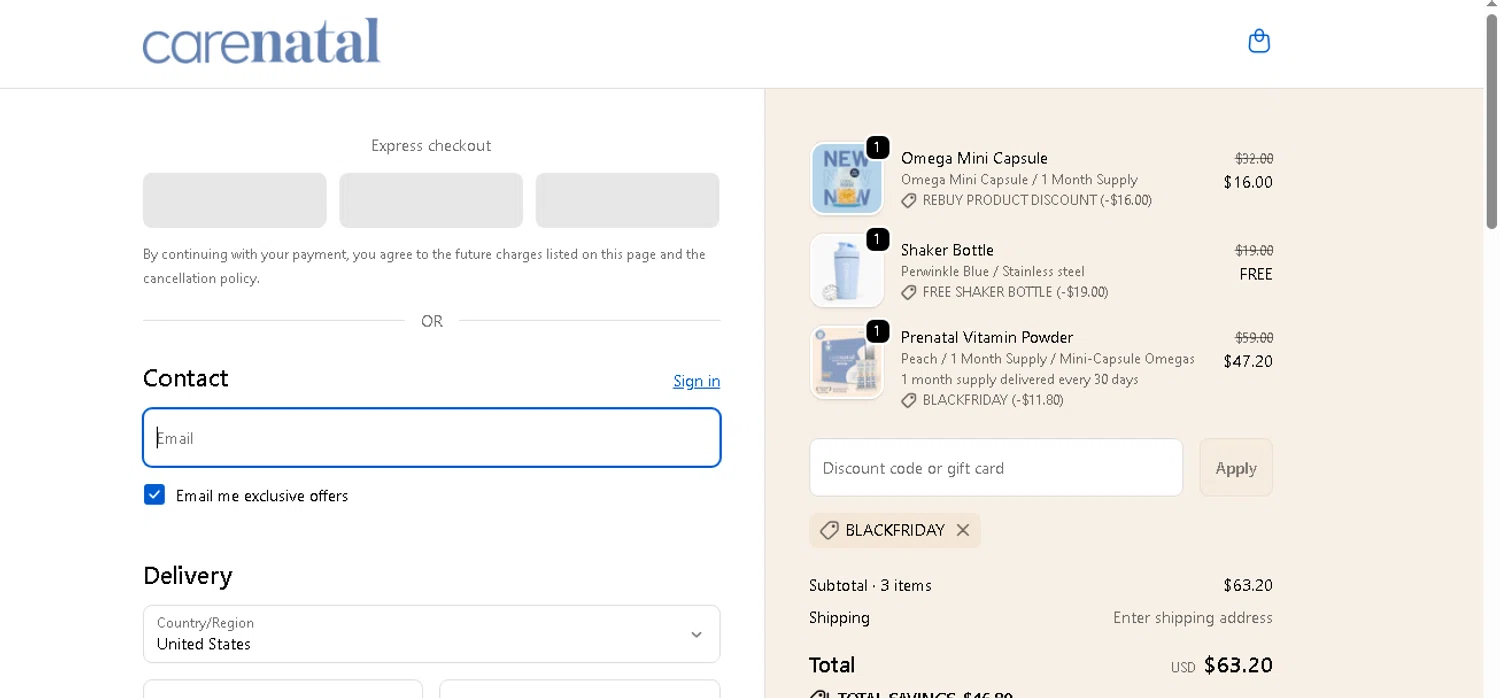Click 1 month supply delivered every 30 days
This screenshot has width=1500, height=698.
[1020, 380]
